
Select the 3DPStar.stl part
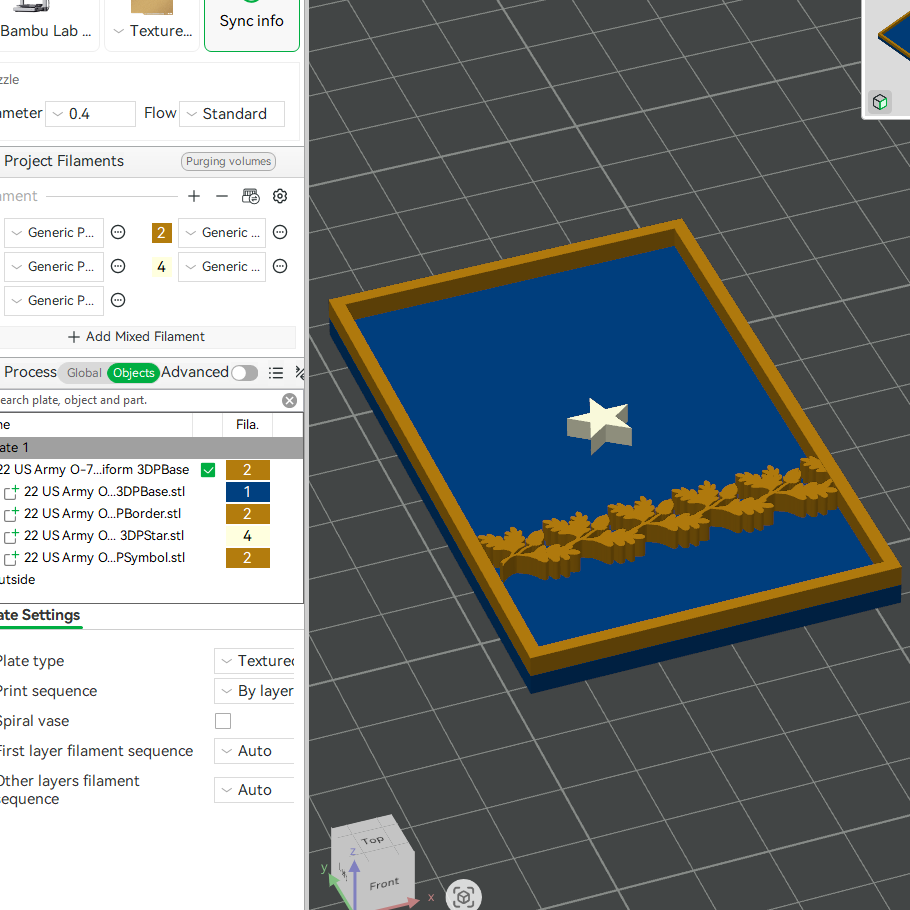(x=104, y=536)
